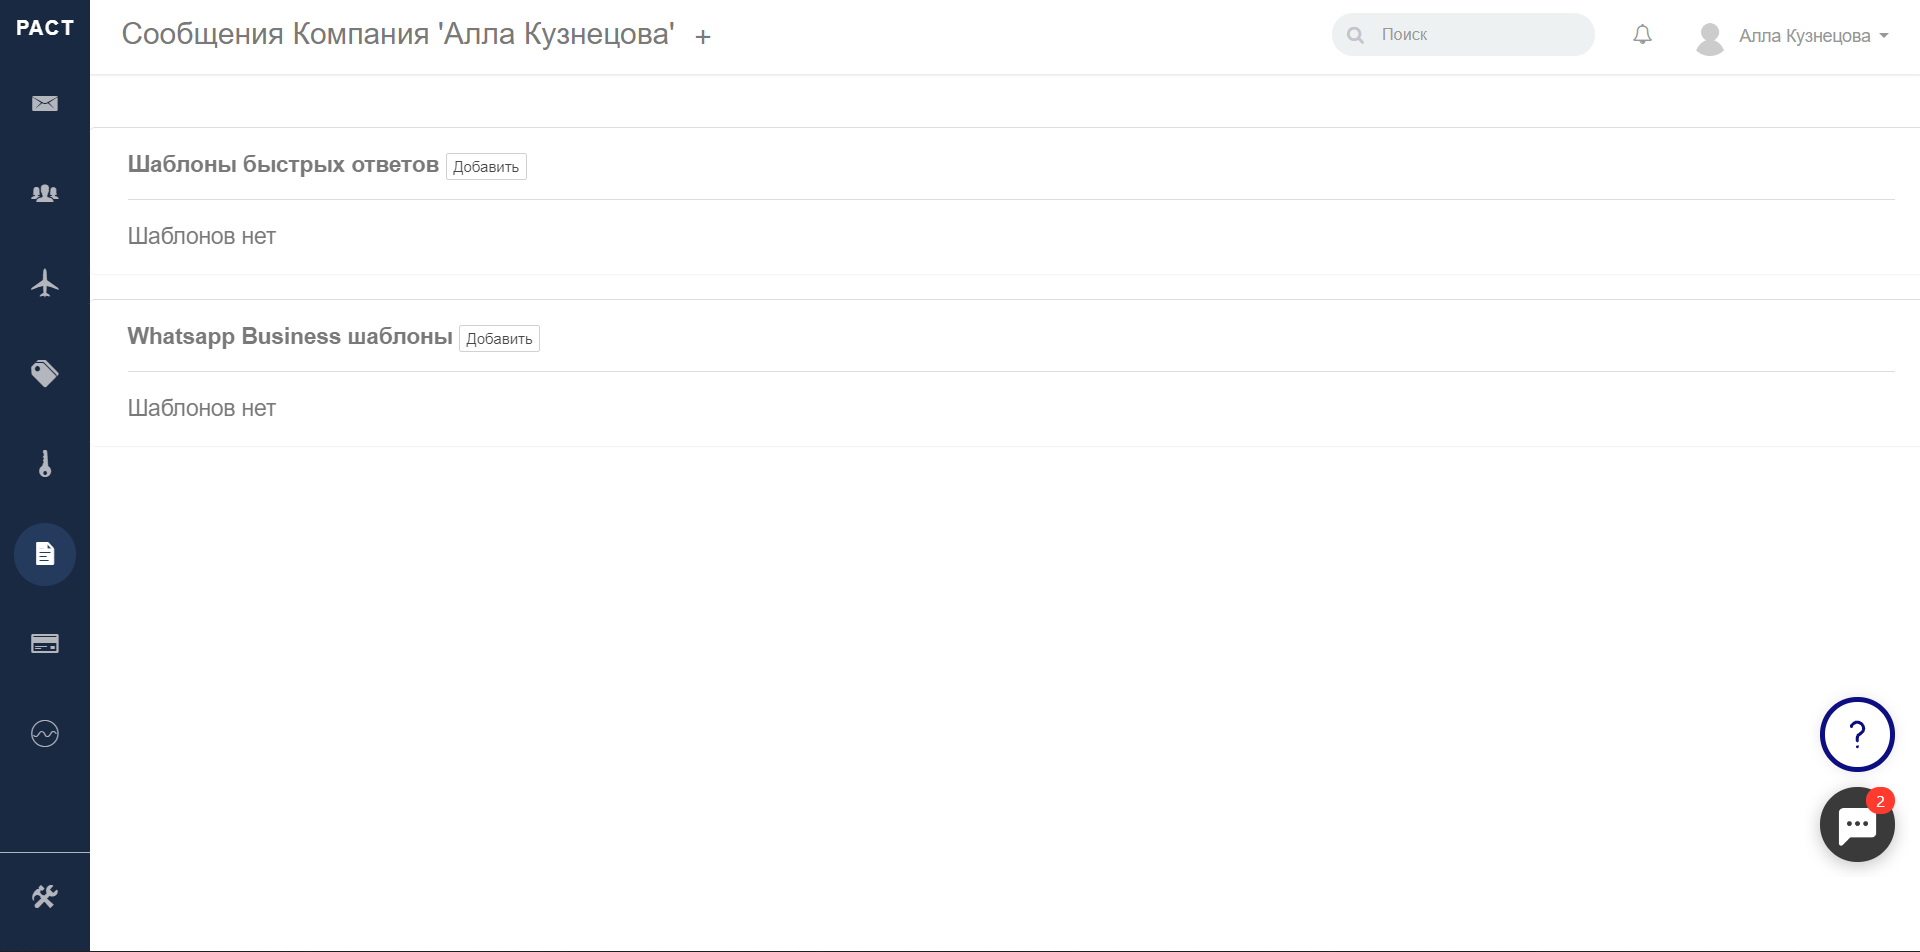
Task: Click the search magnifier icon
Action: [x=1355, y=35]
